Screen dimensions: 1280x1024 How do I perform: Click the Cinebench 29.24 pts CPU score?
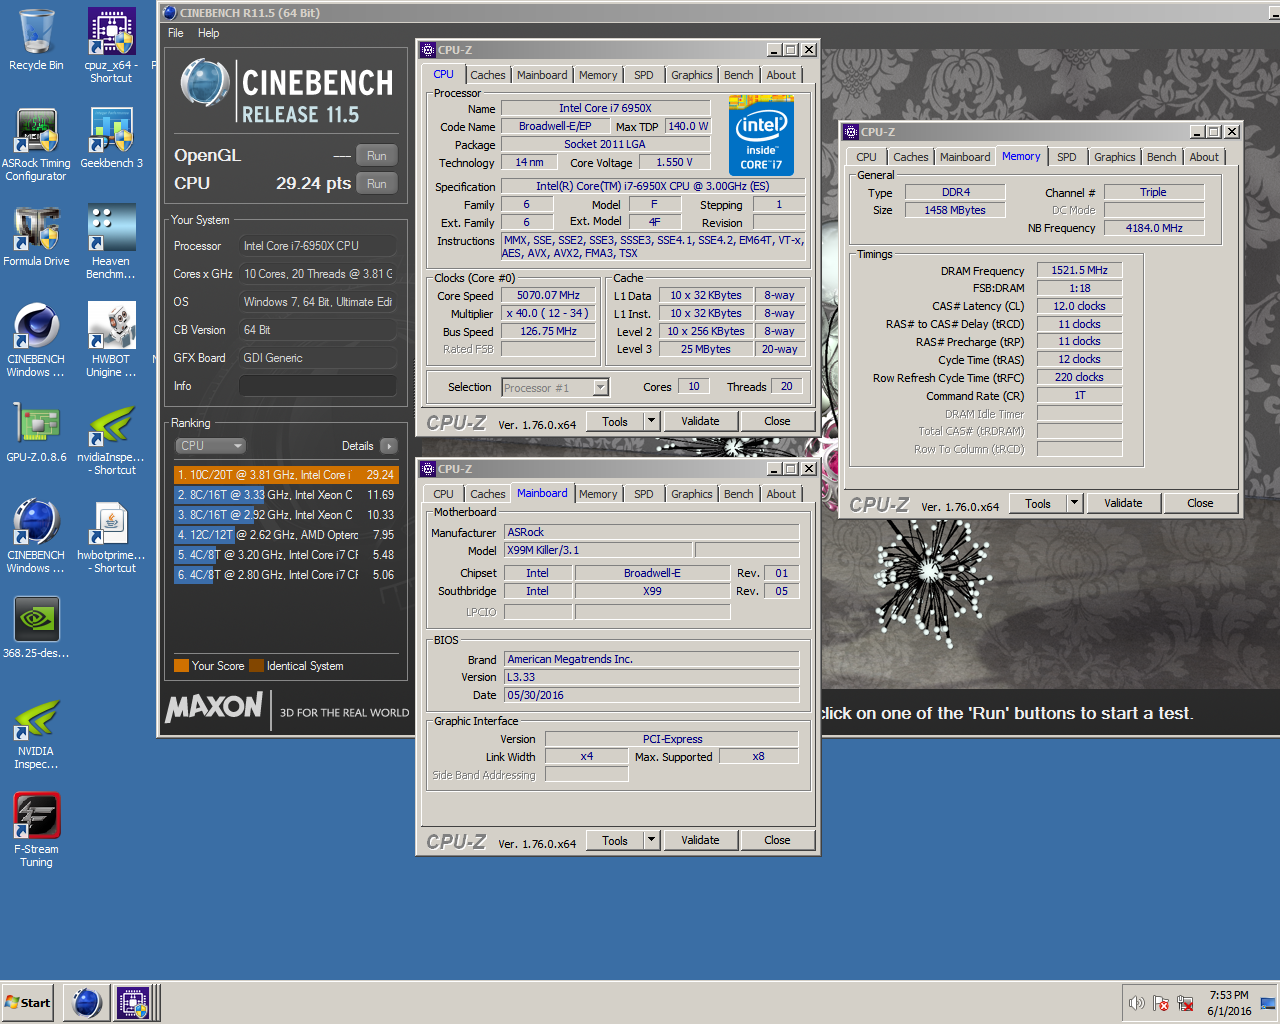[313, 184]
